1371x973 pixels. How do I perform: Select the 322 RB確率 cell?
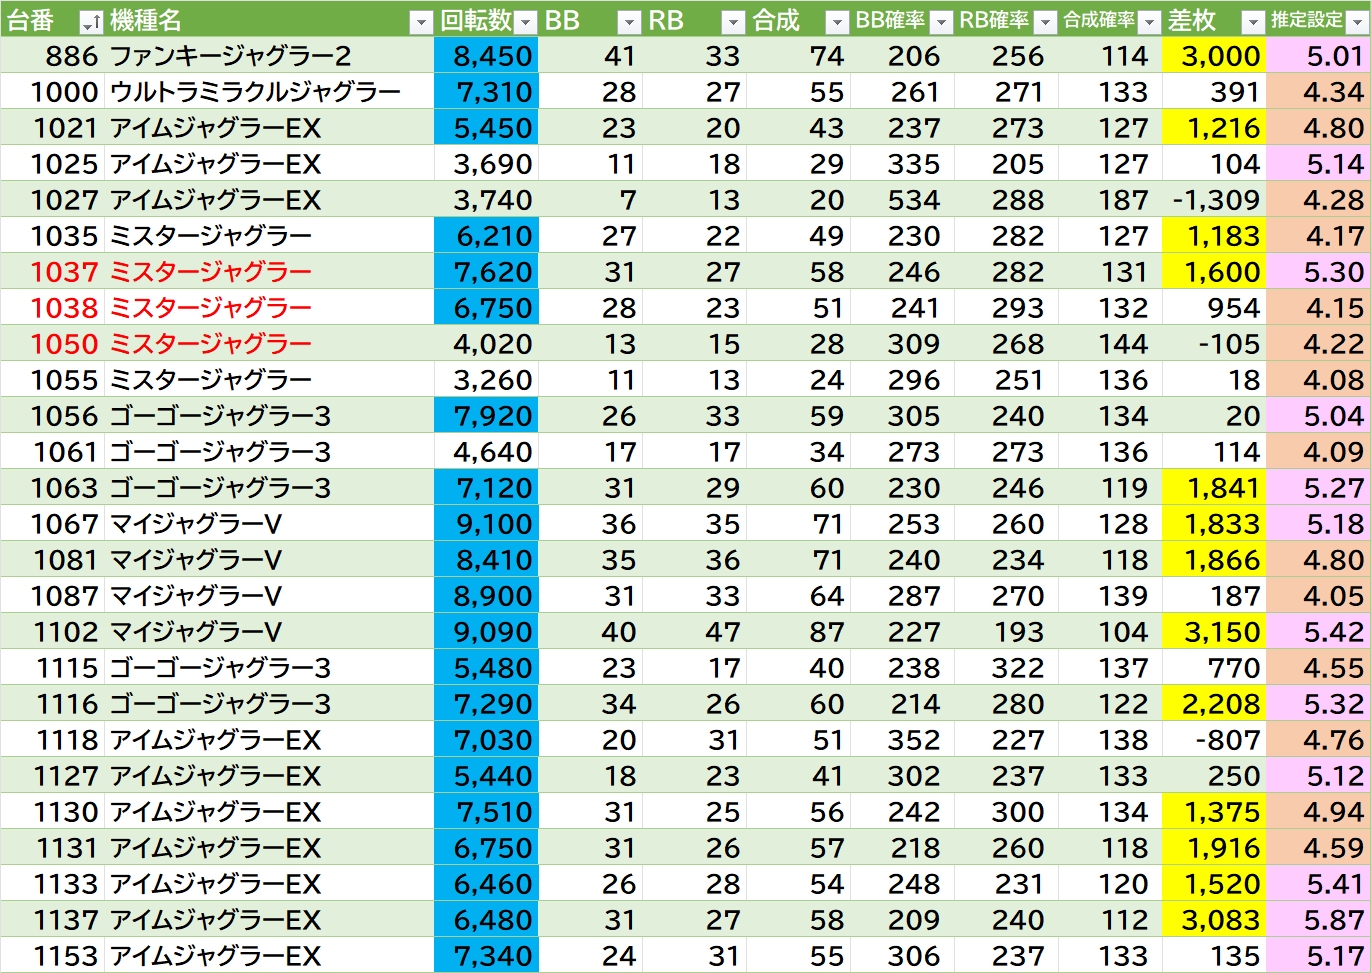1006,668
